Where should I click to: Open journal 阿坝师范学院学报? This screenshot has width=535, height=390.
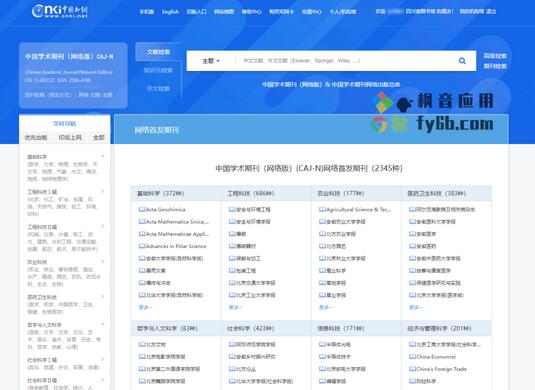click(256, 345)
